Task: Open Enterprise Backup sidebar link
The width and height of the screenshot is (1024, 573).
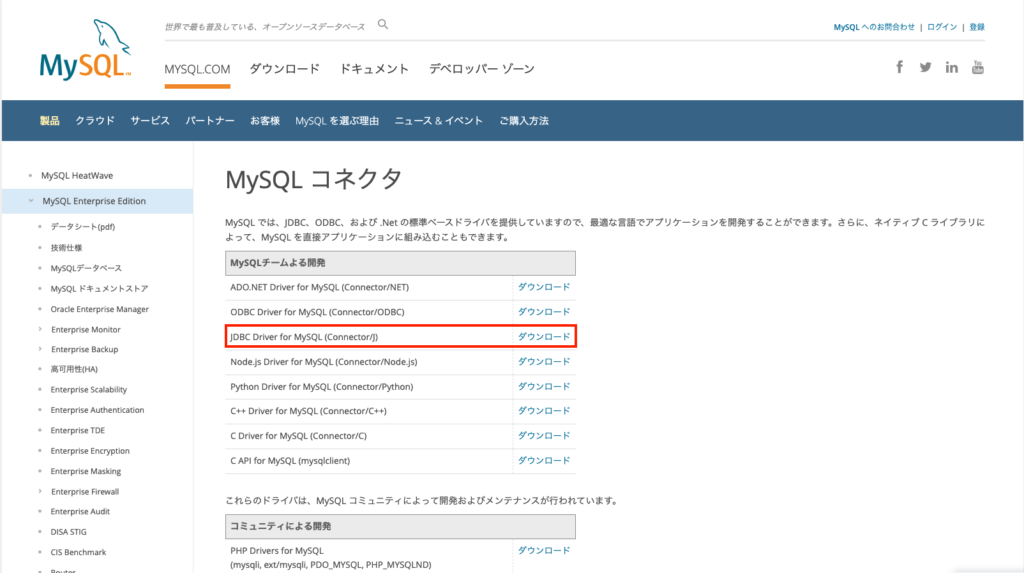Action: pos(85,349)
